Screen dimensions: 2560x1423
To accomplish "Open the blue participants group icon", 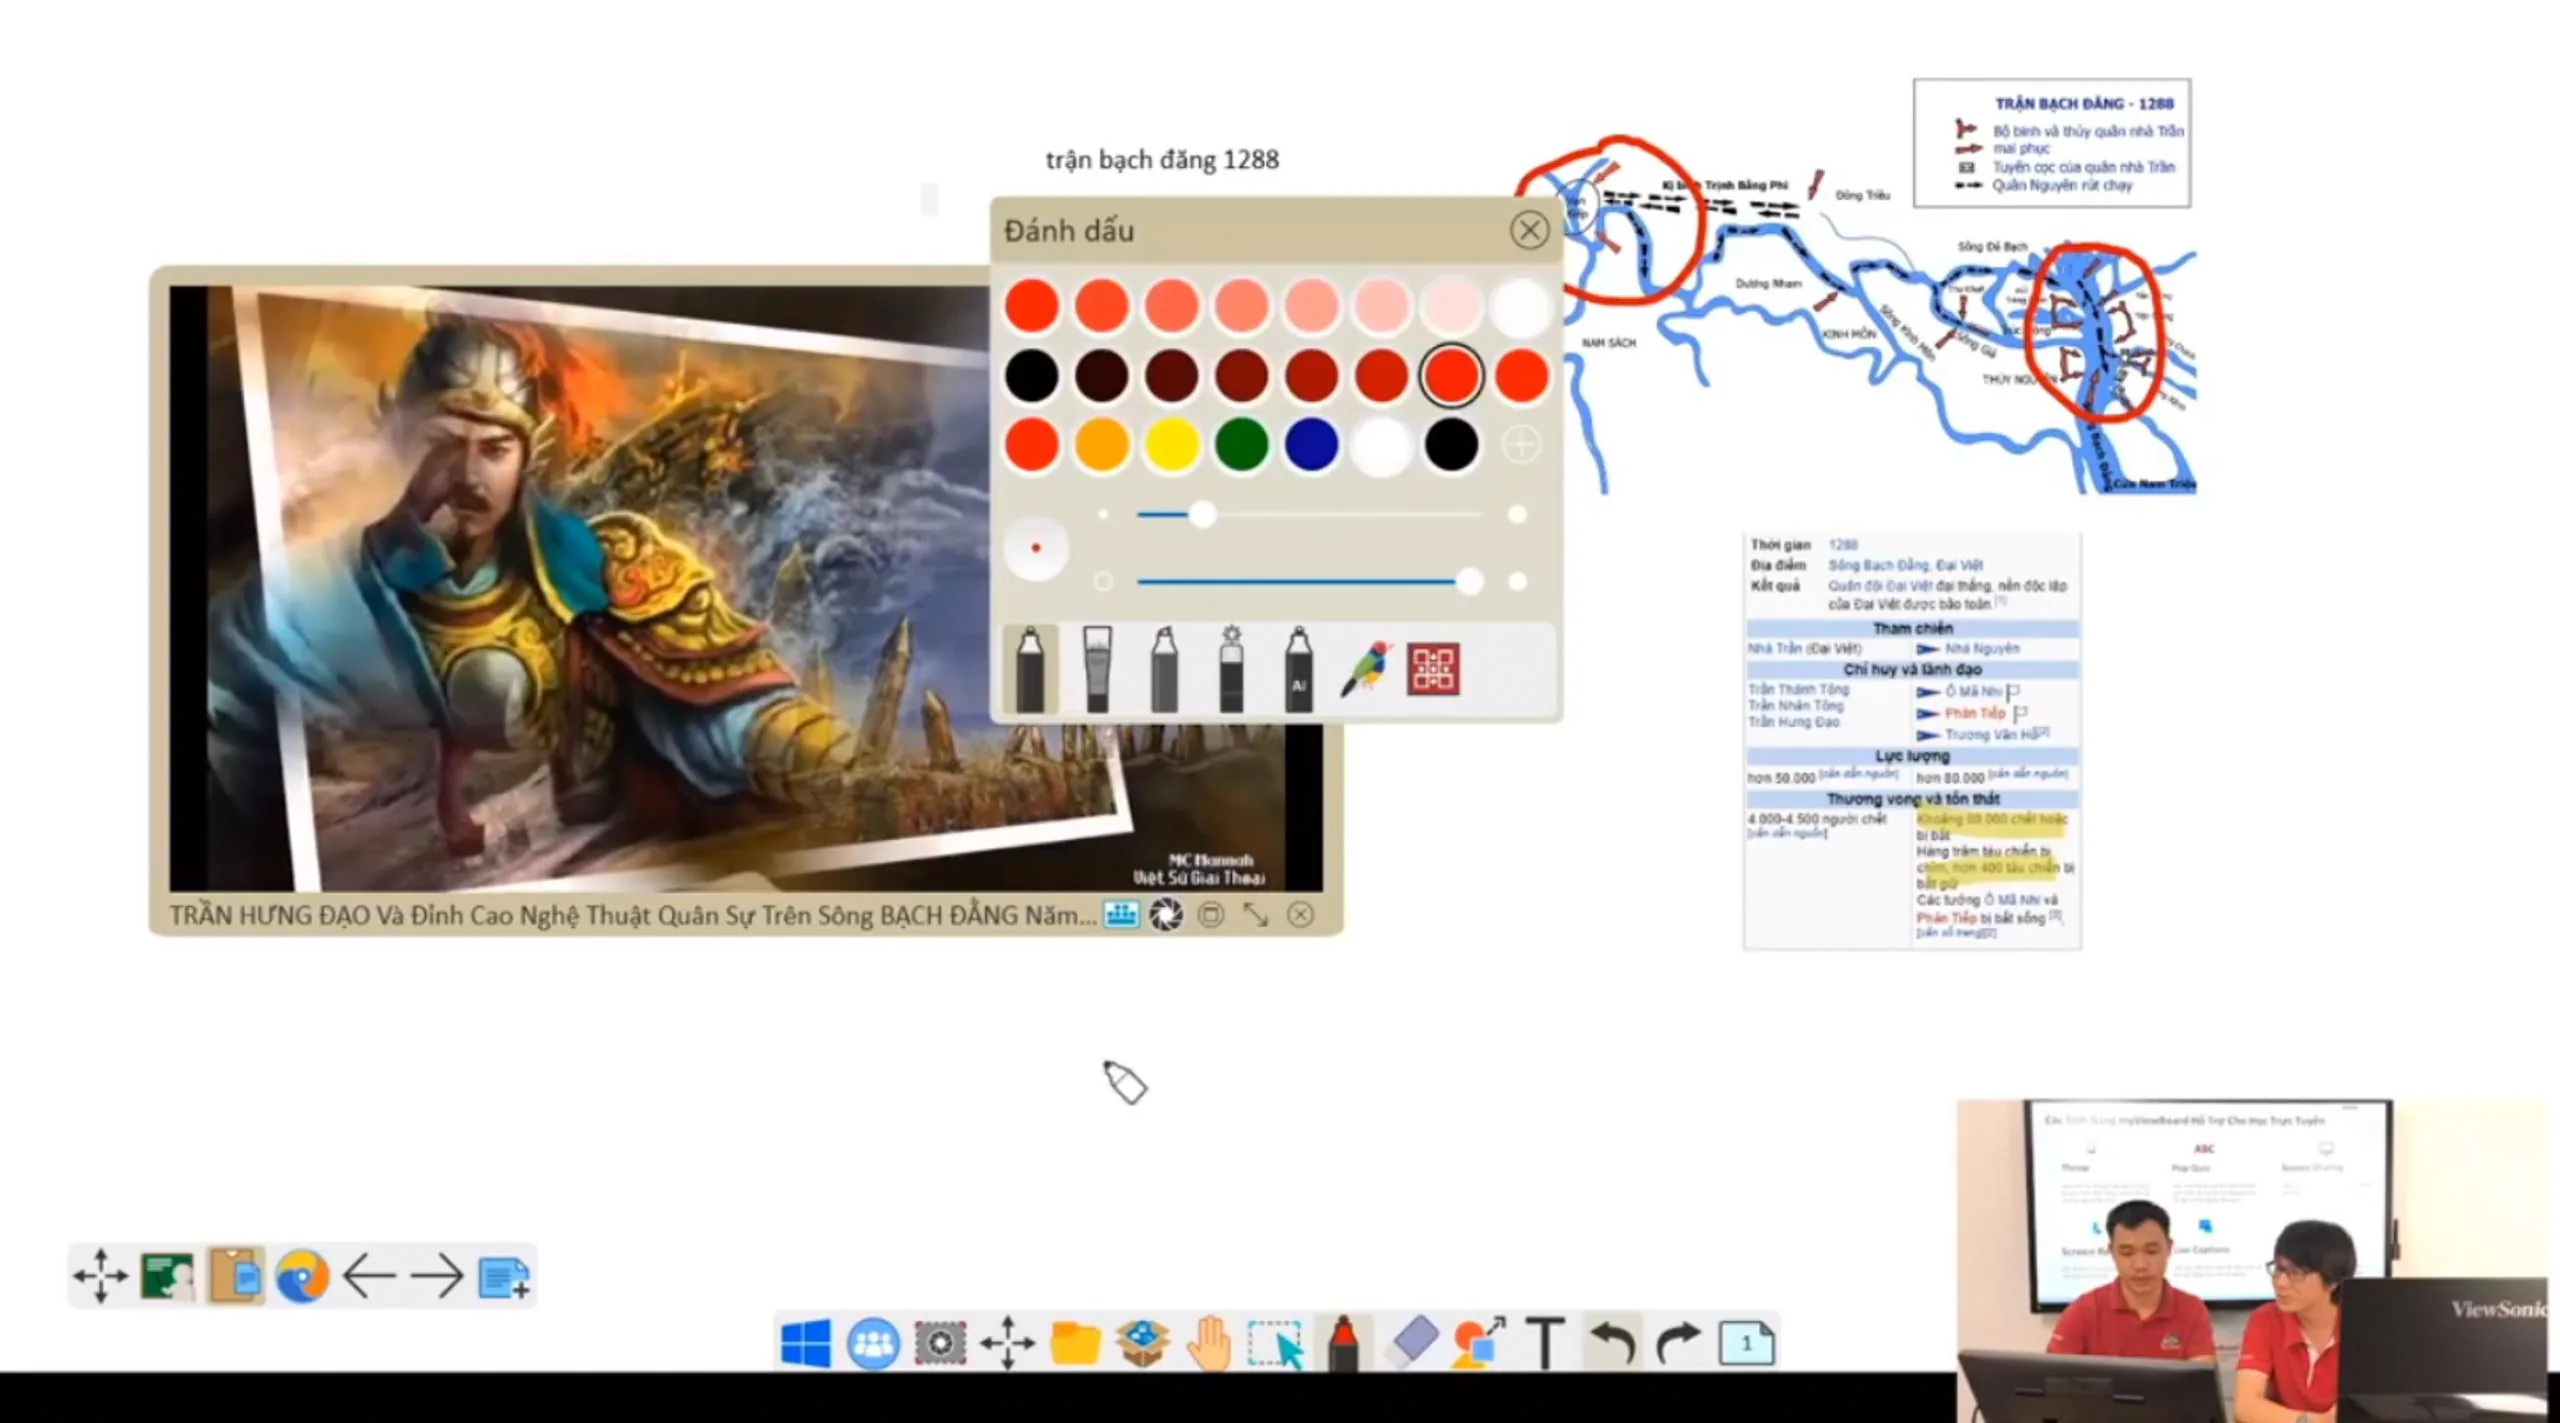I will pos(873,1342).
